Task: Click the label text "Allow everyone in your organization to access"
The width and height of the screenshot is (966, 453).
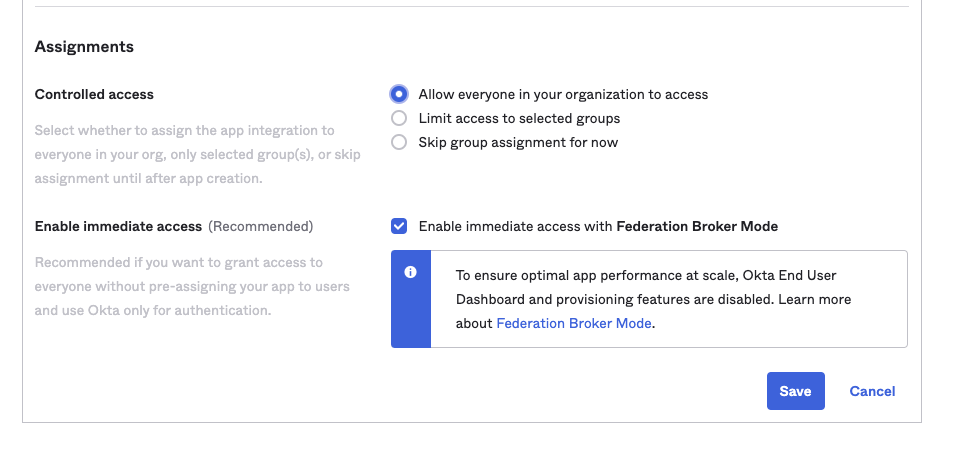Action: pyautogui.click(x=563, y=94)
